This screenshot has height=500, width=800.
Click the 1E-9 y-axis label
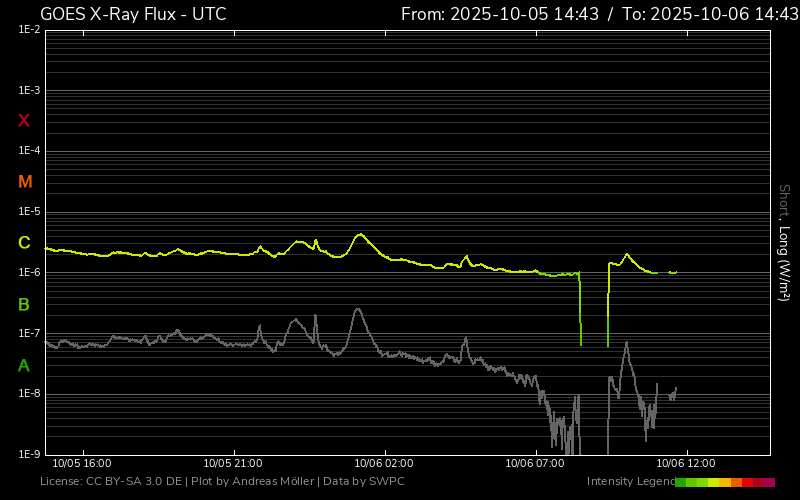[x=29, y=454]
